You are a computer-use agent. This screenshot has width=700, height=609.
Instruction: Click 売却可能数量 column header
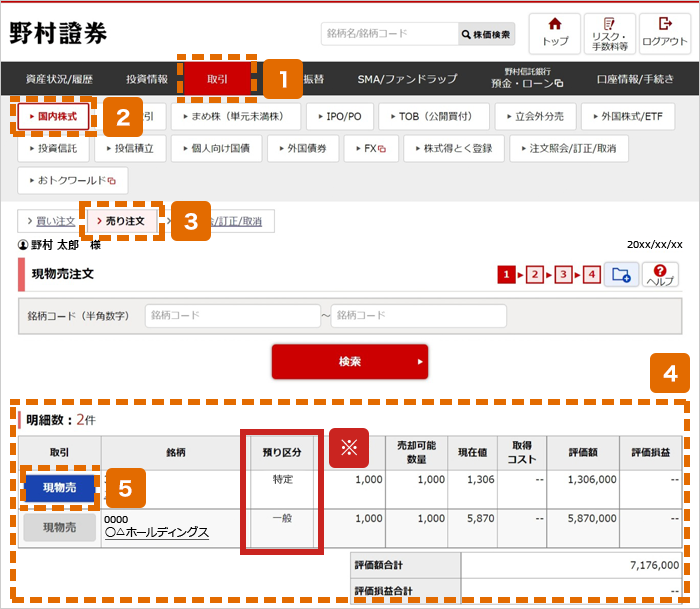point(416,452)
